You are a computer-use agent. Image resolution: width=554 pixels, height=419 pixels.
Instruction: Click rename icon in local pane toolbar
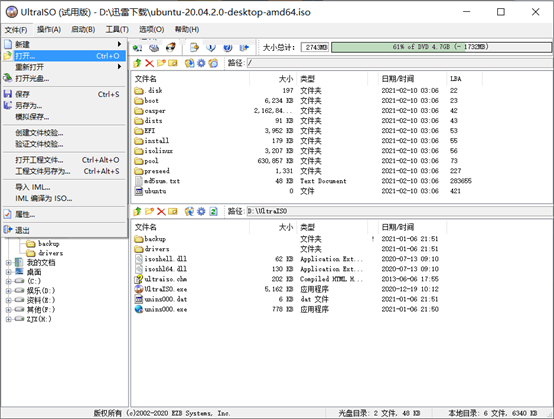[x=173, y=211]
